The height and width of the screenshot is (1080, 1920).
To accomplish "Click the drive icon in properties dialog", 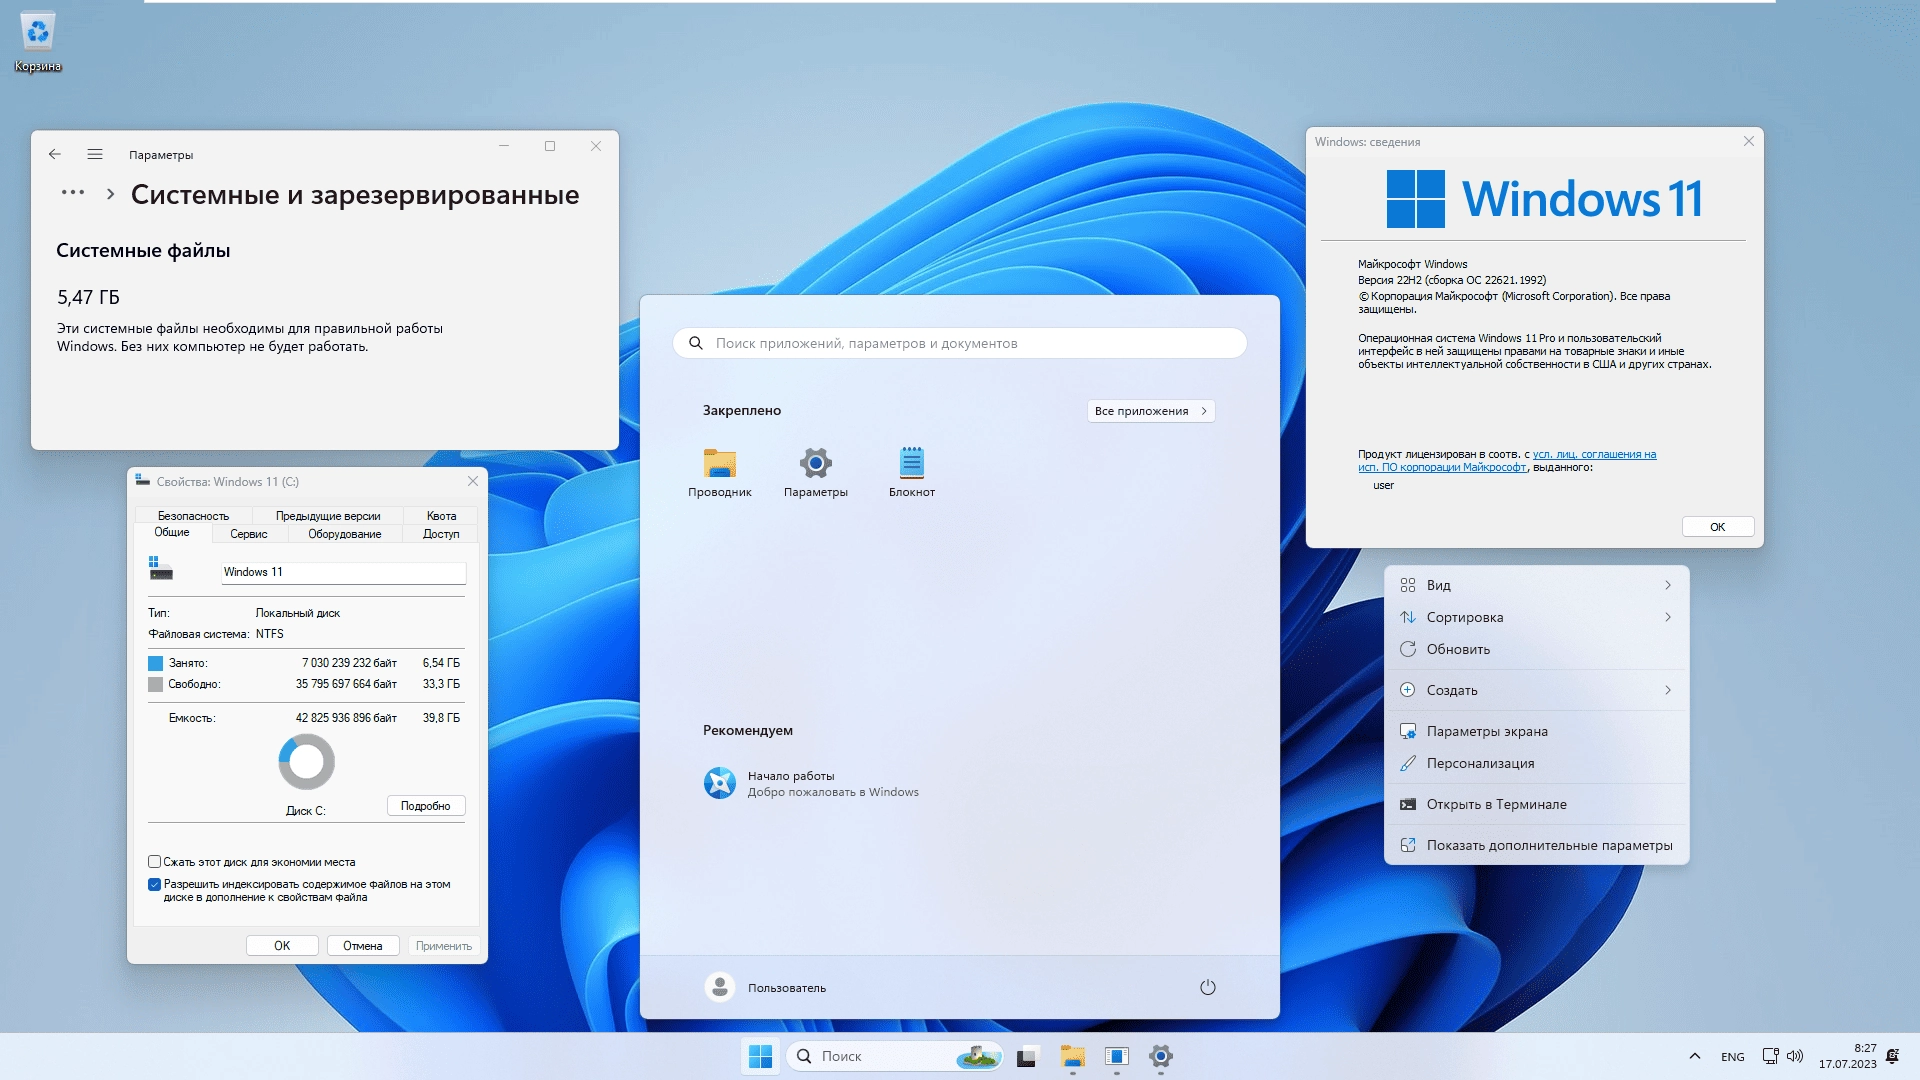I will (160, 569).
